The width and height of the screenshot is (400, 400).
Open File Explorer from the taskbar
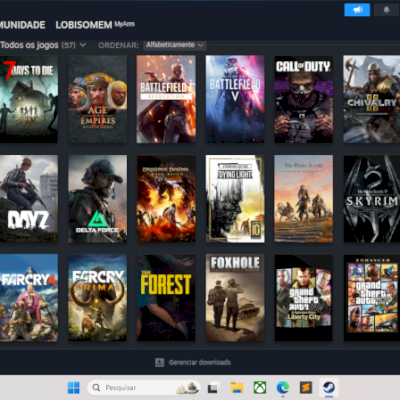point(237,388)
